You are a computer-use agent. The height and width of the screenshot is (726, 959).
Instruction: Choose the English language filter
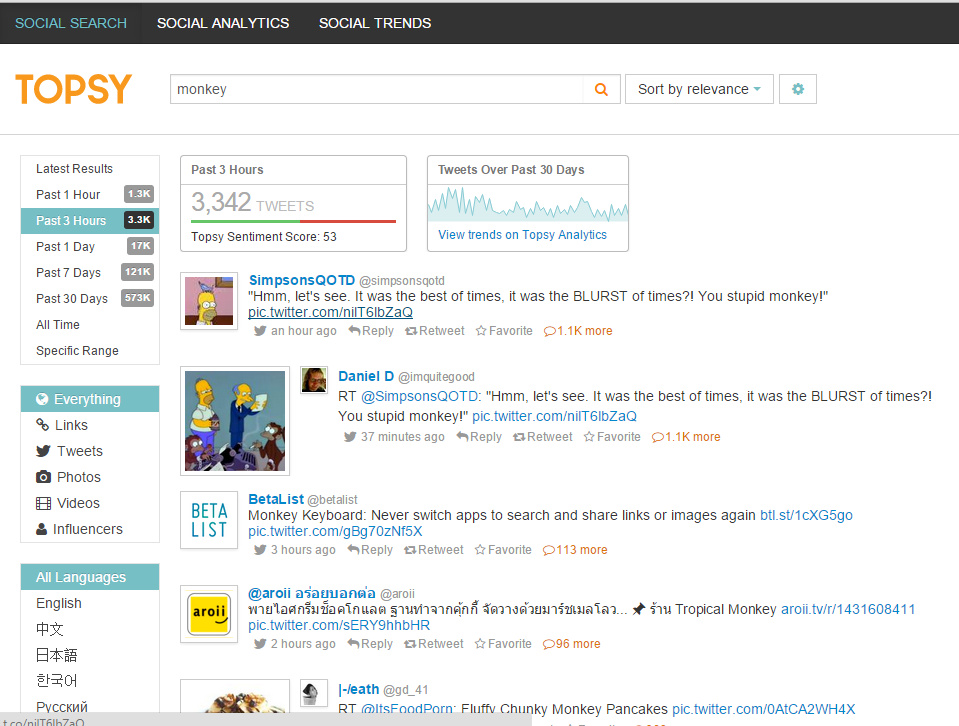[x=59, y=603]
